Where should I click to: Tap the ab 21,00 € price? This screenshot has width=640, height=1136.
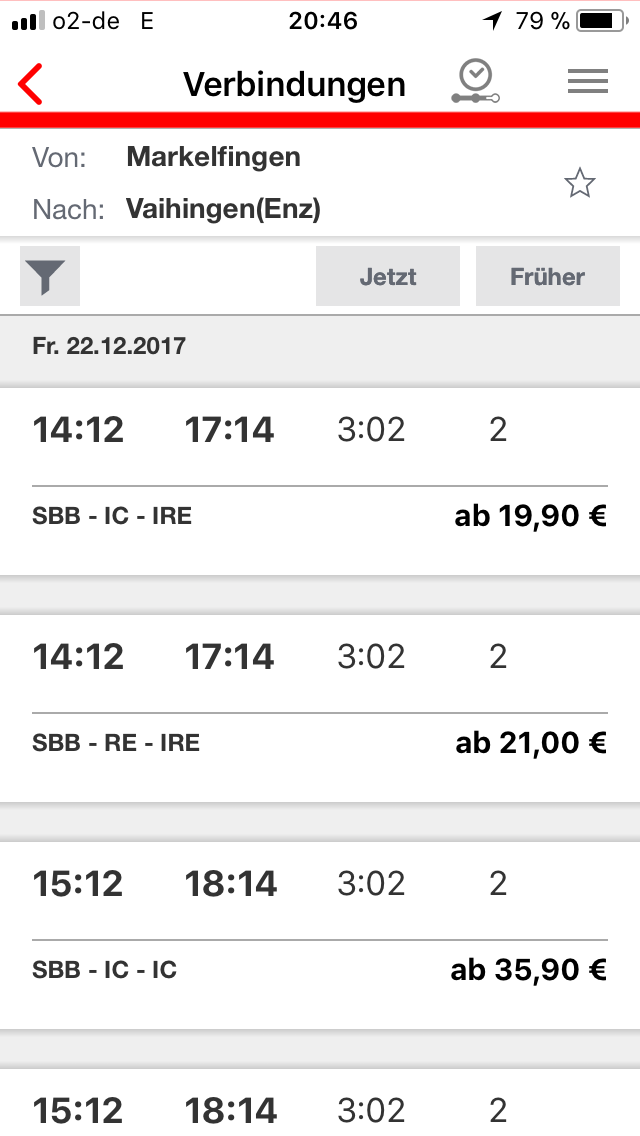pyautogui.click(x=531, y=743)
